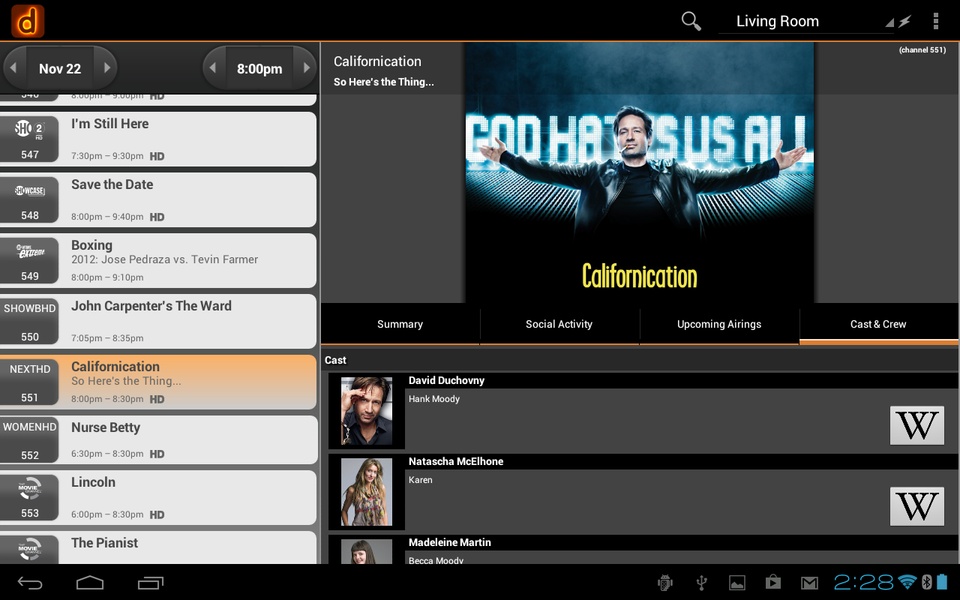Go to previous date before Nov 22

13,68
